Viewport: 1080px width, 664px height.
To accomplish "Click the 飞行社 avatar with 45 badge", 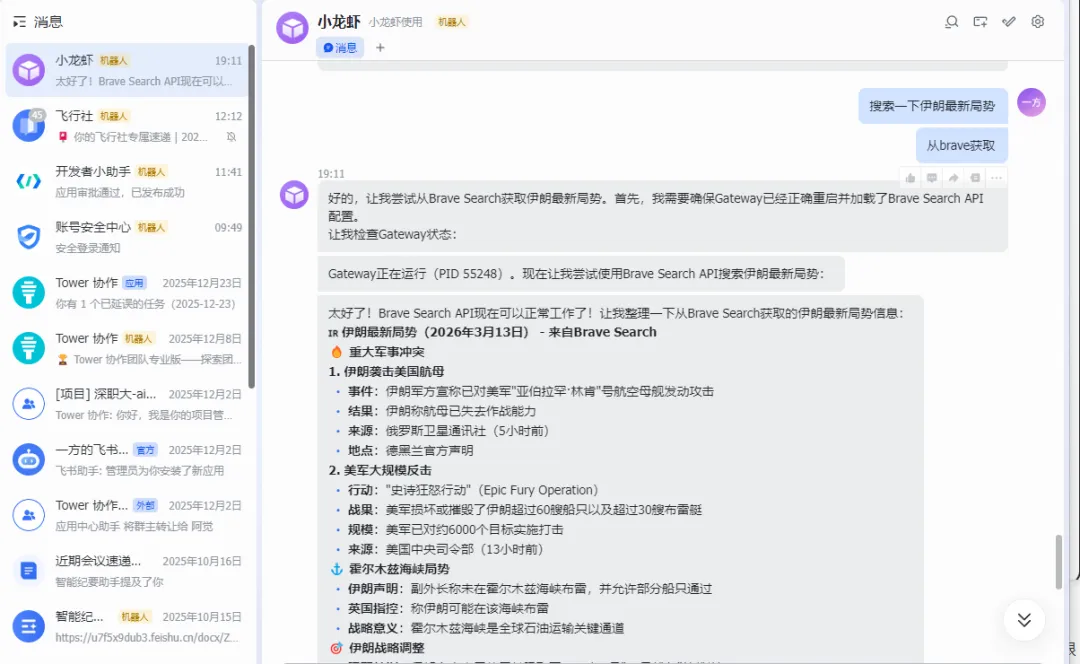I will [29, 125].
